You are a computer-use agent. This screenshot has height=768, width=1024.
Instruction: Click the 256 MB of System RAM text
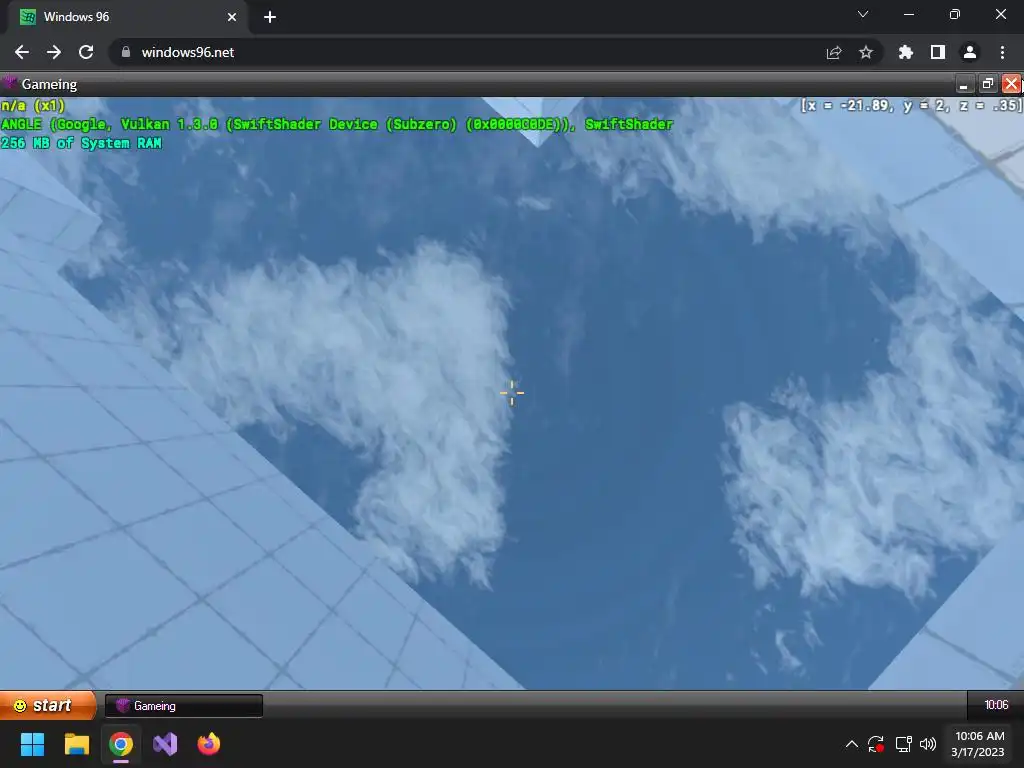[81, 143]
